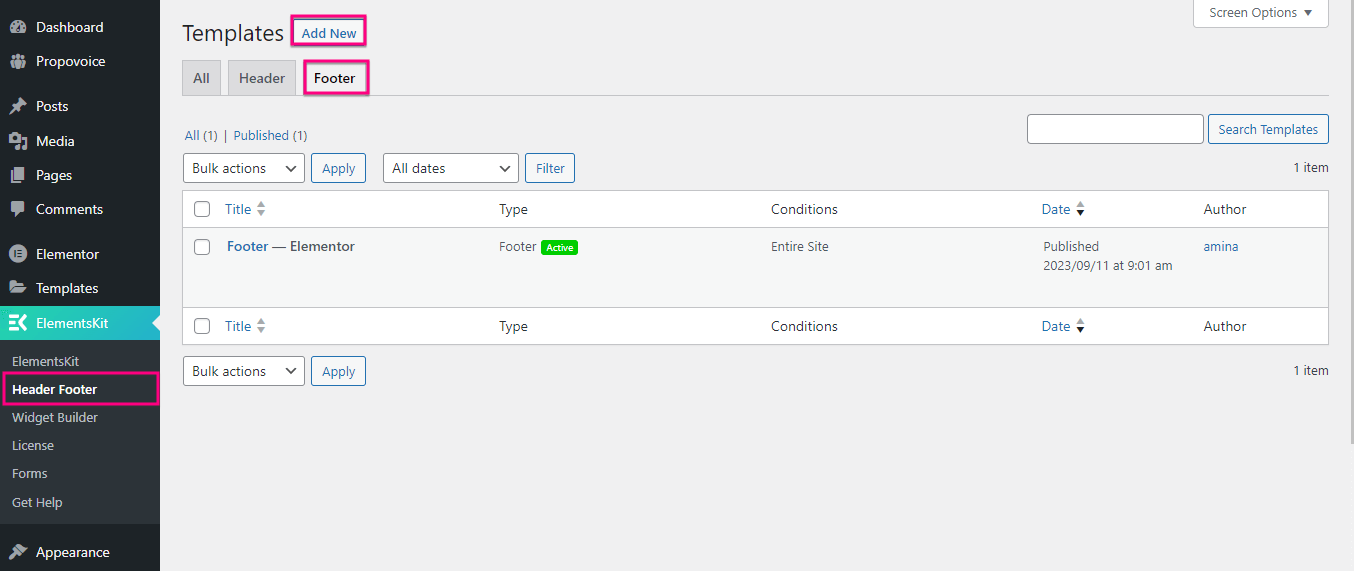Click the Elementor logo icon
This screenshot has height=571, width=1354.
[x=18, y=254]
